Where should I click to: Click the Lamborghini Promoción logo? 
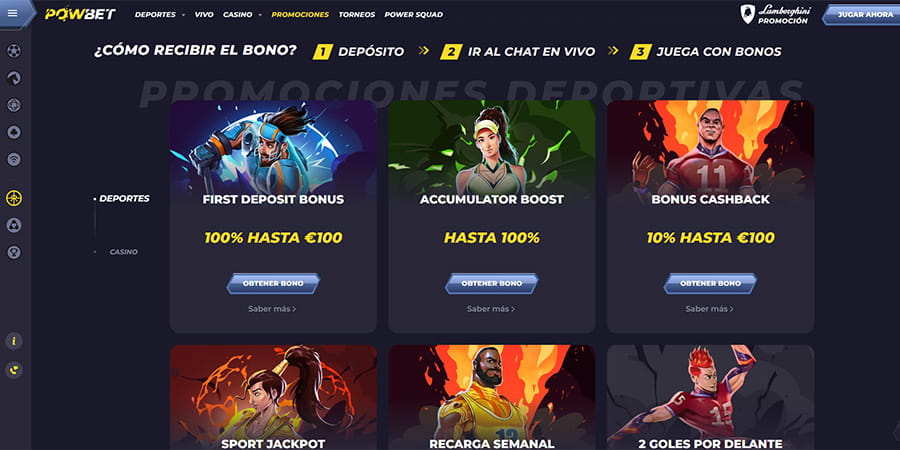[x=775, y=14]
